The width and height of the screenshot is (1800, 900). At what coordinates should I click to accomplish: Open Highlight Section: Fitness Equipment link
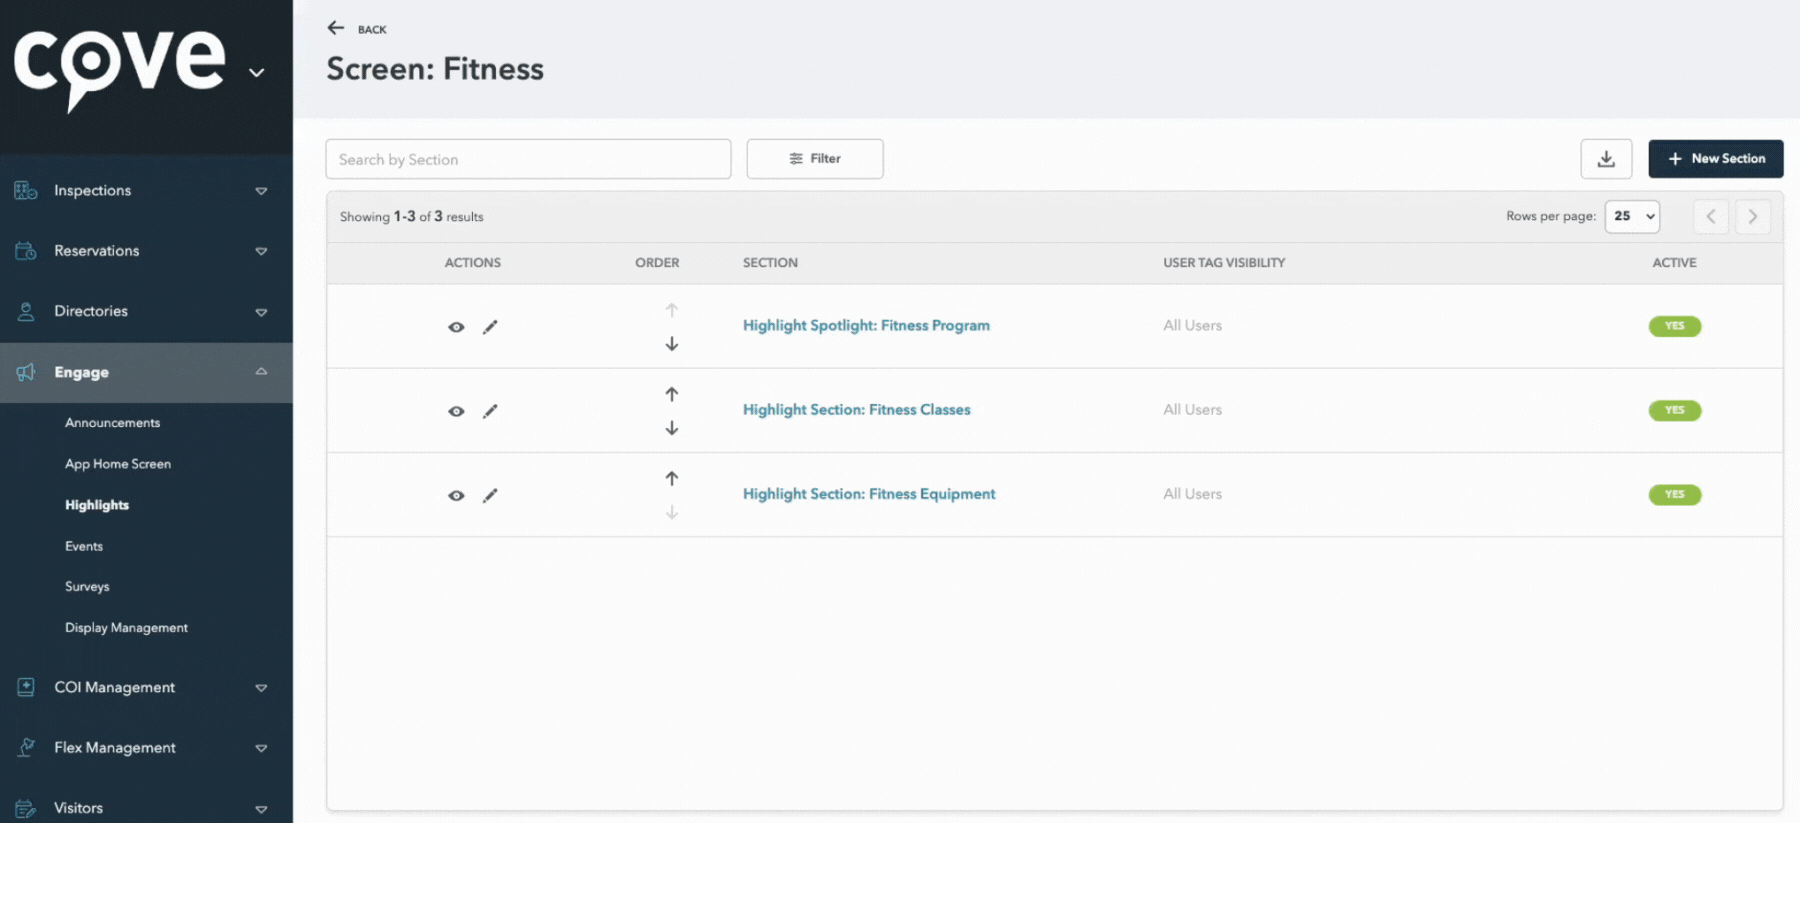coord(869,494)
